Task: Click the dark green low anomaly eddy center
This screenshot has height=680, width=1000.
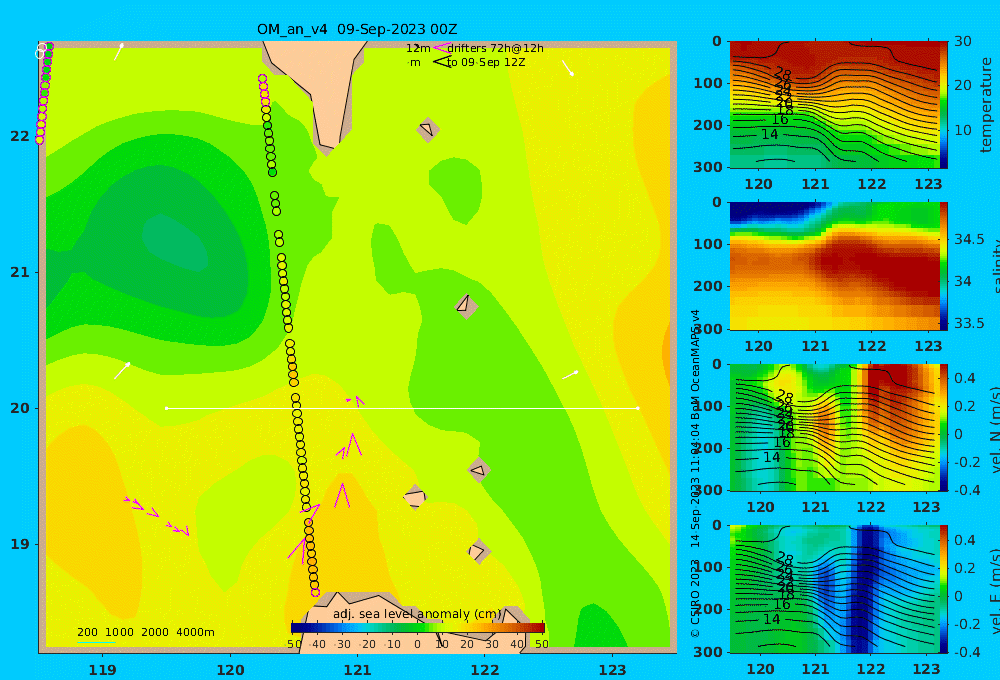Action: coord(175,242)
